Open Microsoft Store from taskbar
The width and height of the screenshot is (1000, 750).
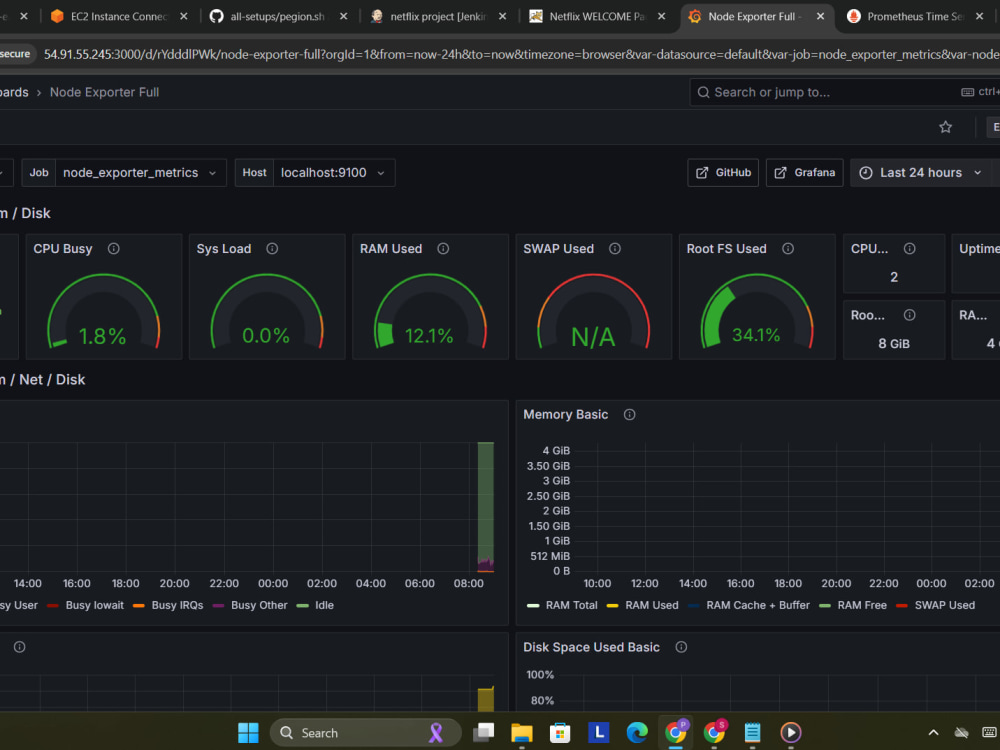[x=560, y=733]
